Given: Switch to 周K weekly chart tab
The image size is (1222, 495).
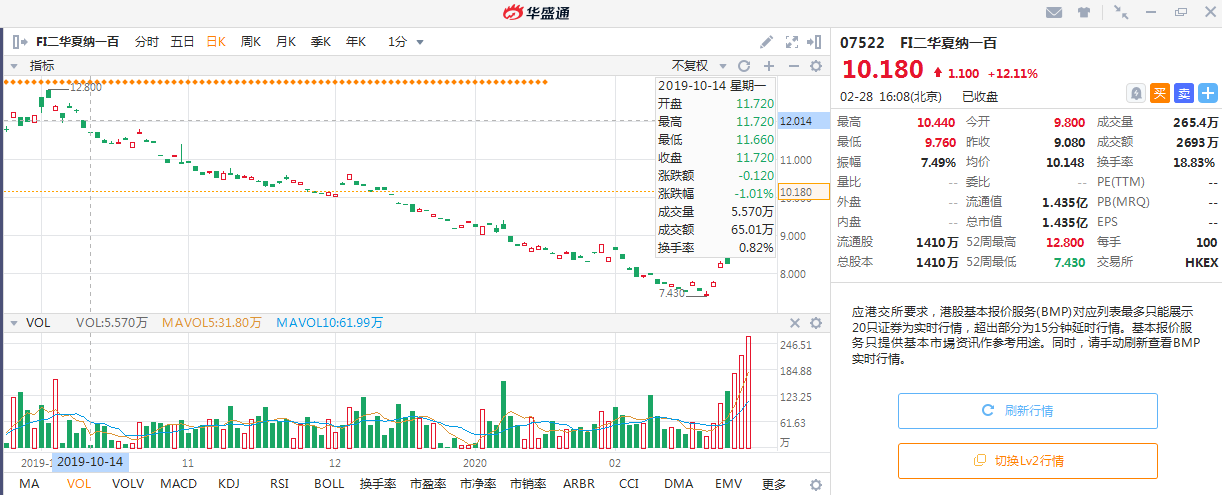Looking at the screenshot, I should point(251,42).
